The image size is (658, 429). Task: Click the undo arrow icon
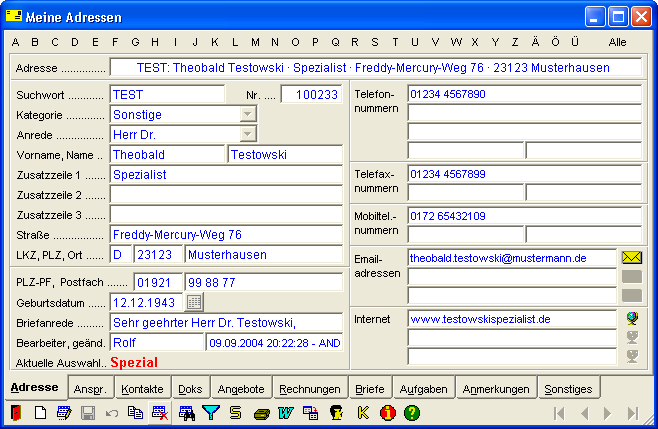112,413
